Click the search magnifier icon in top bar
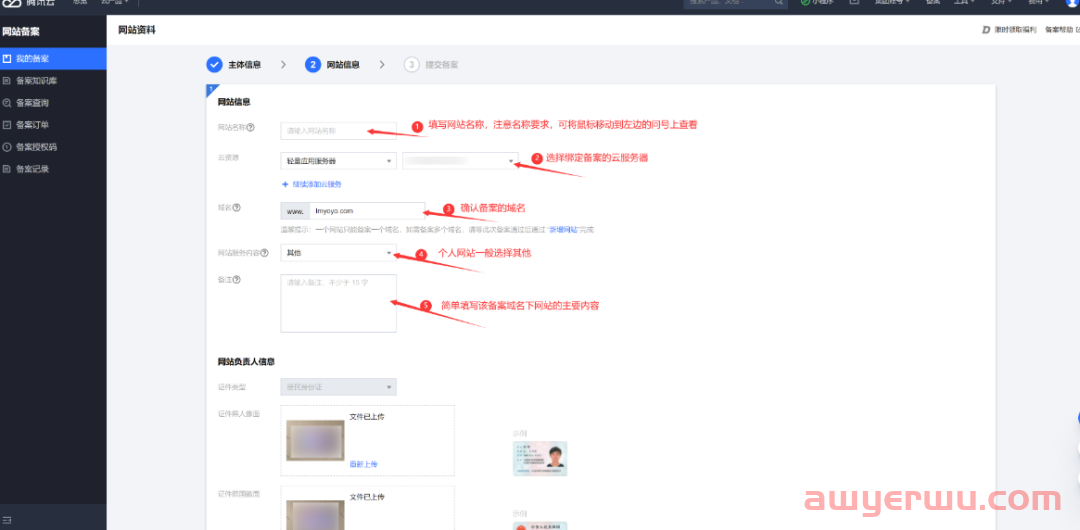 point(779,3)
